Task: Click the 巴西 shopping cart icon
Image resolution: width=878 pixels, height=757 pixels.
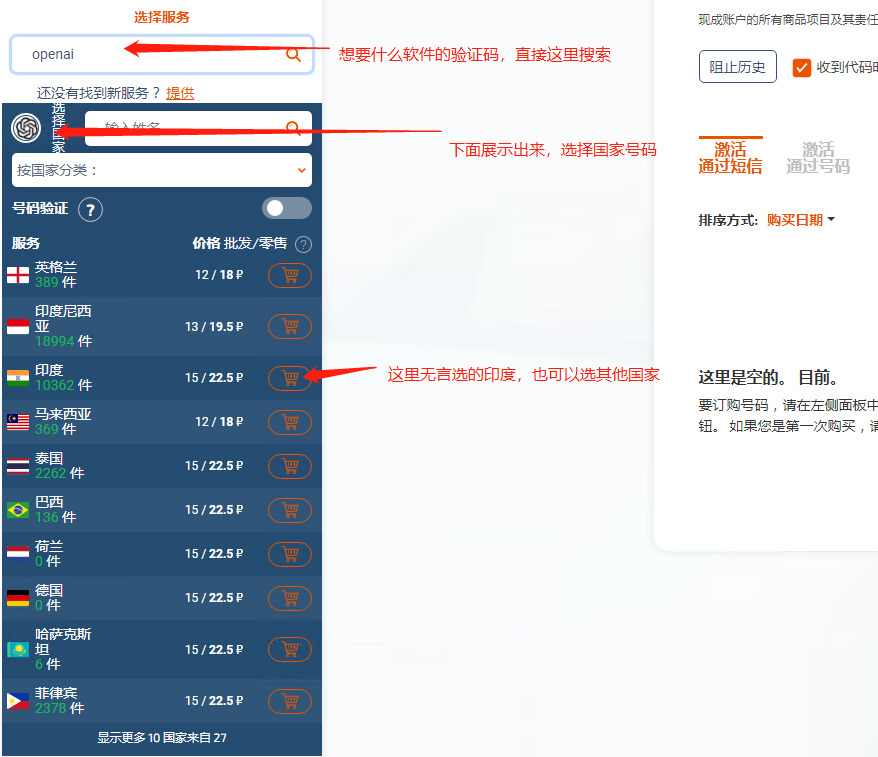Action: tap(289, 510)
